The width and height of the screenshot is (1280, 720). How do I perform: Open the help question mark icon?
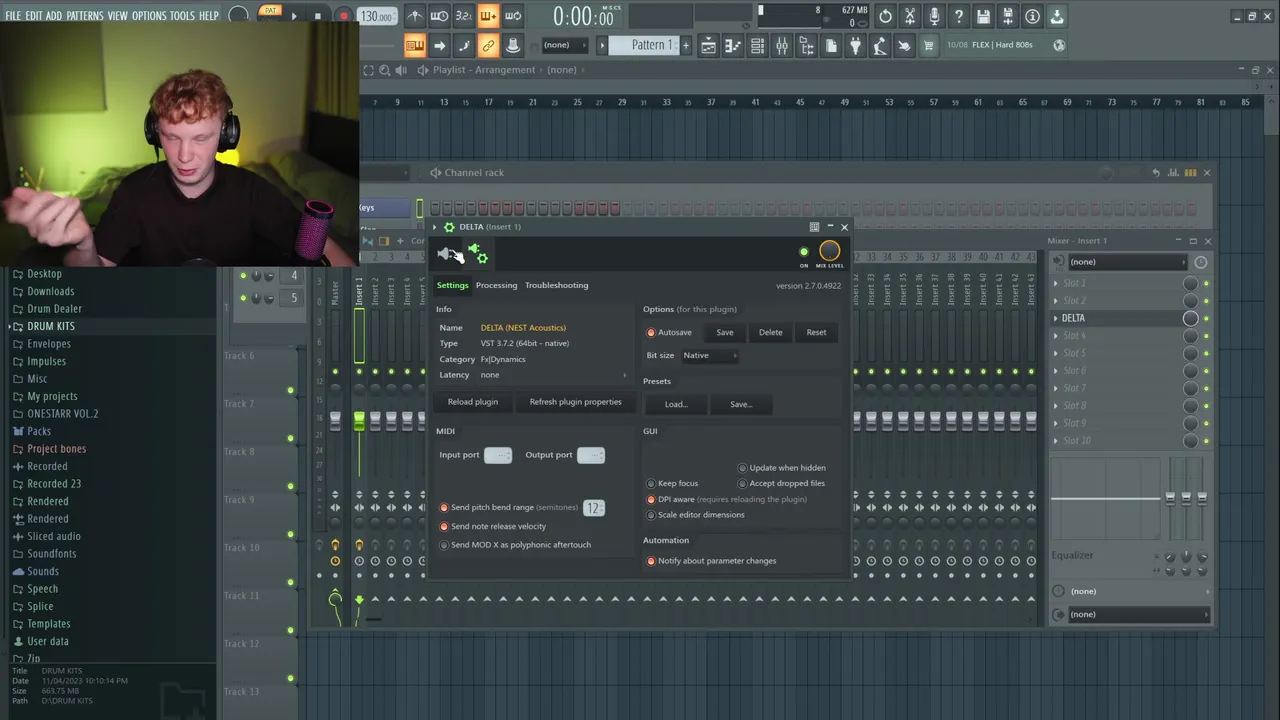(959, 16)
